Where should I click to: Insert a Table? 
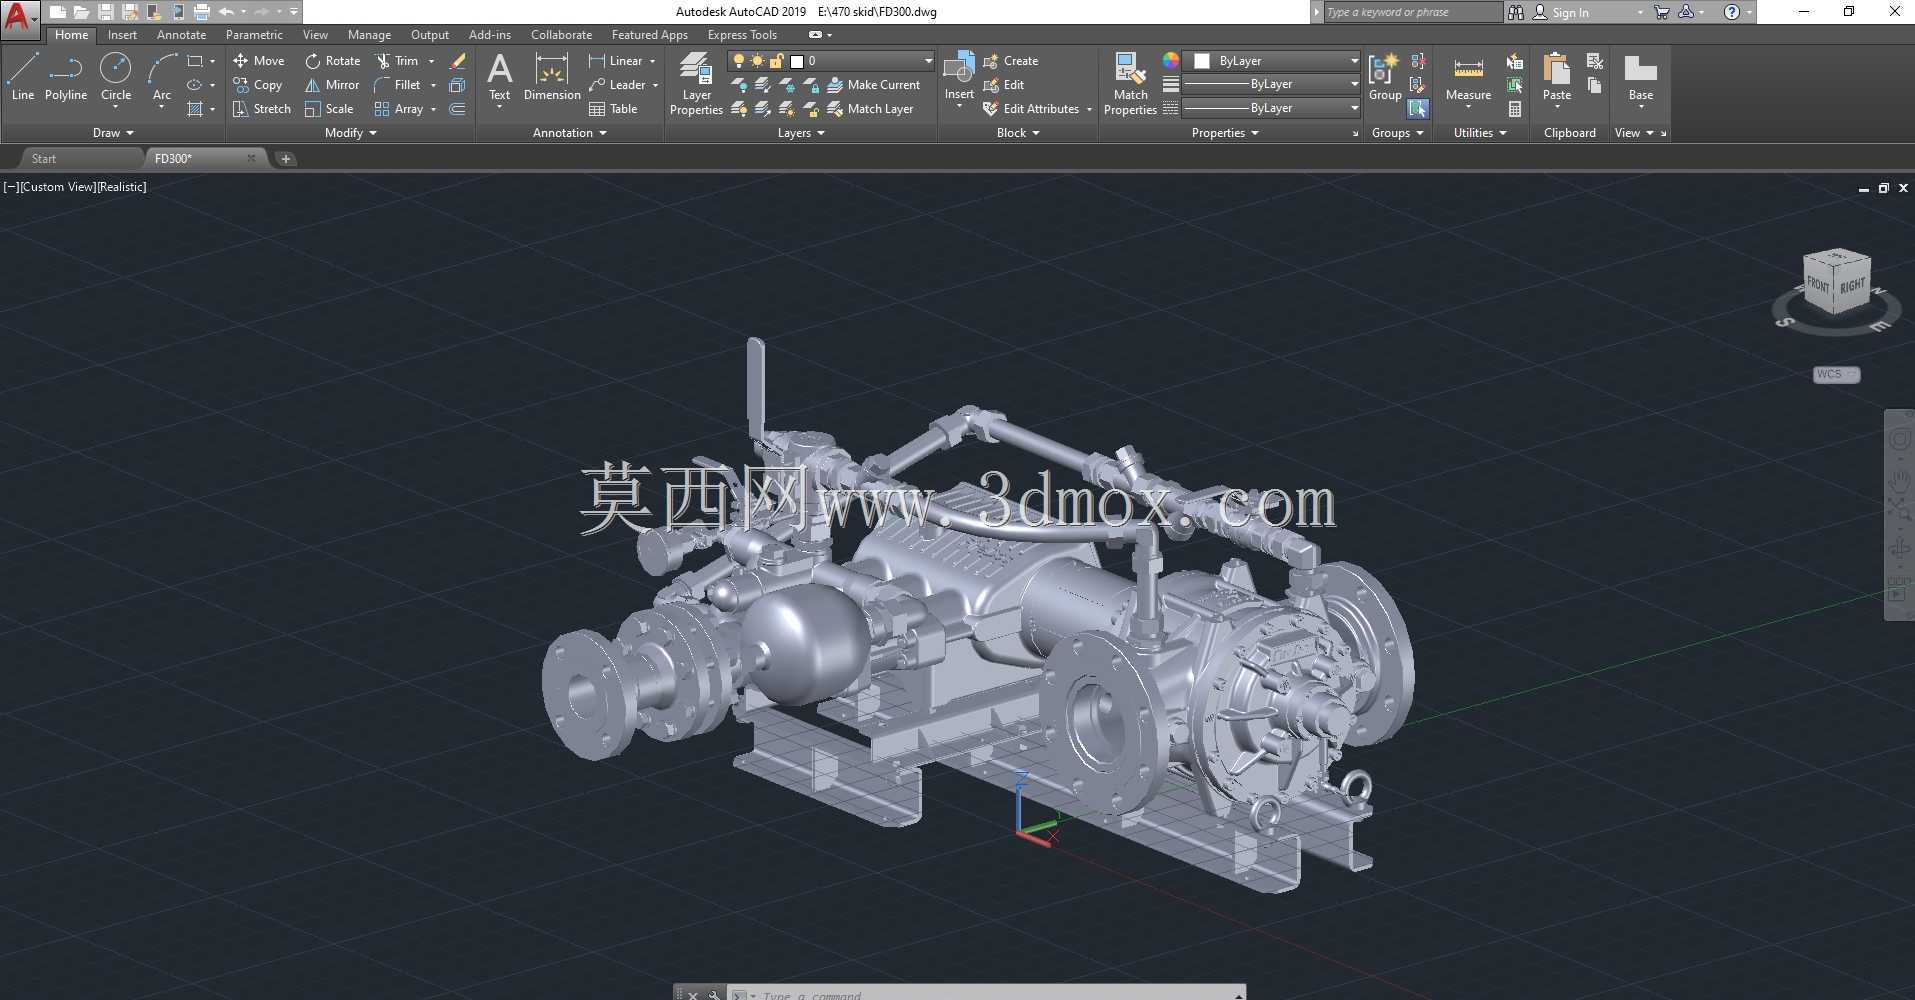pyautogui.click(x=613, y=109)
